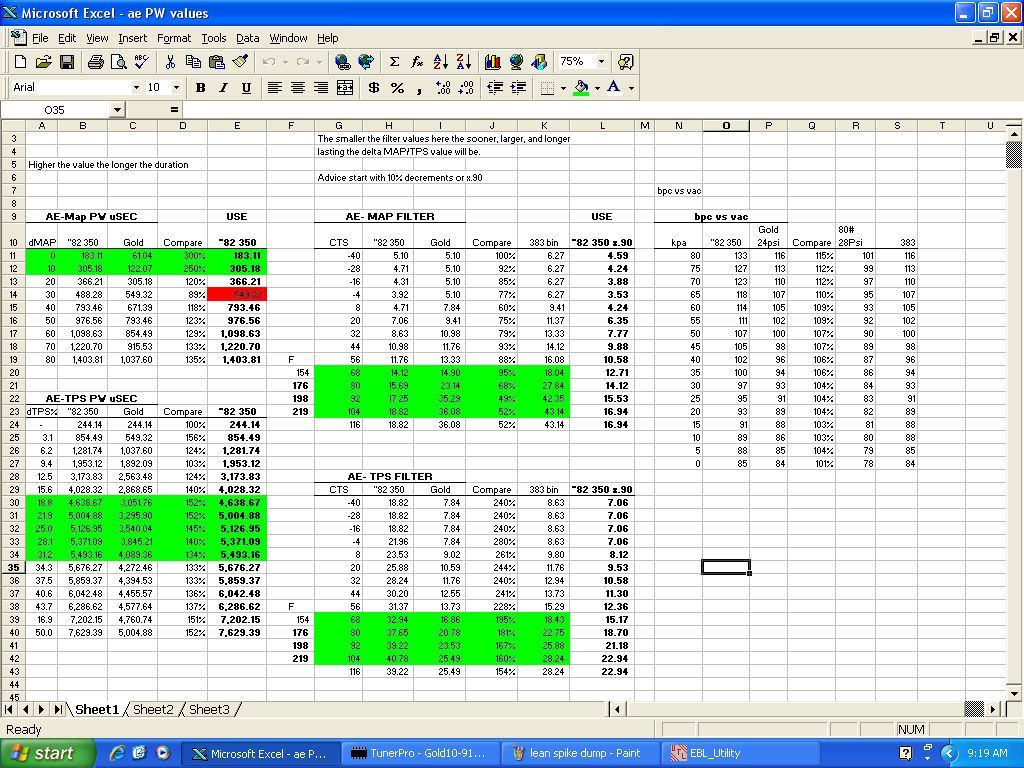
Task: Click the Fill Color paint bucket swatch
Action: [581, 88]
